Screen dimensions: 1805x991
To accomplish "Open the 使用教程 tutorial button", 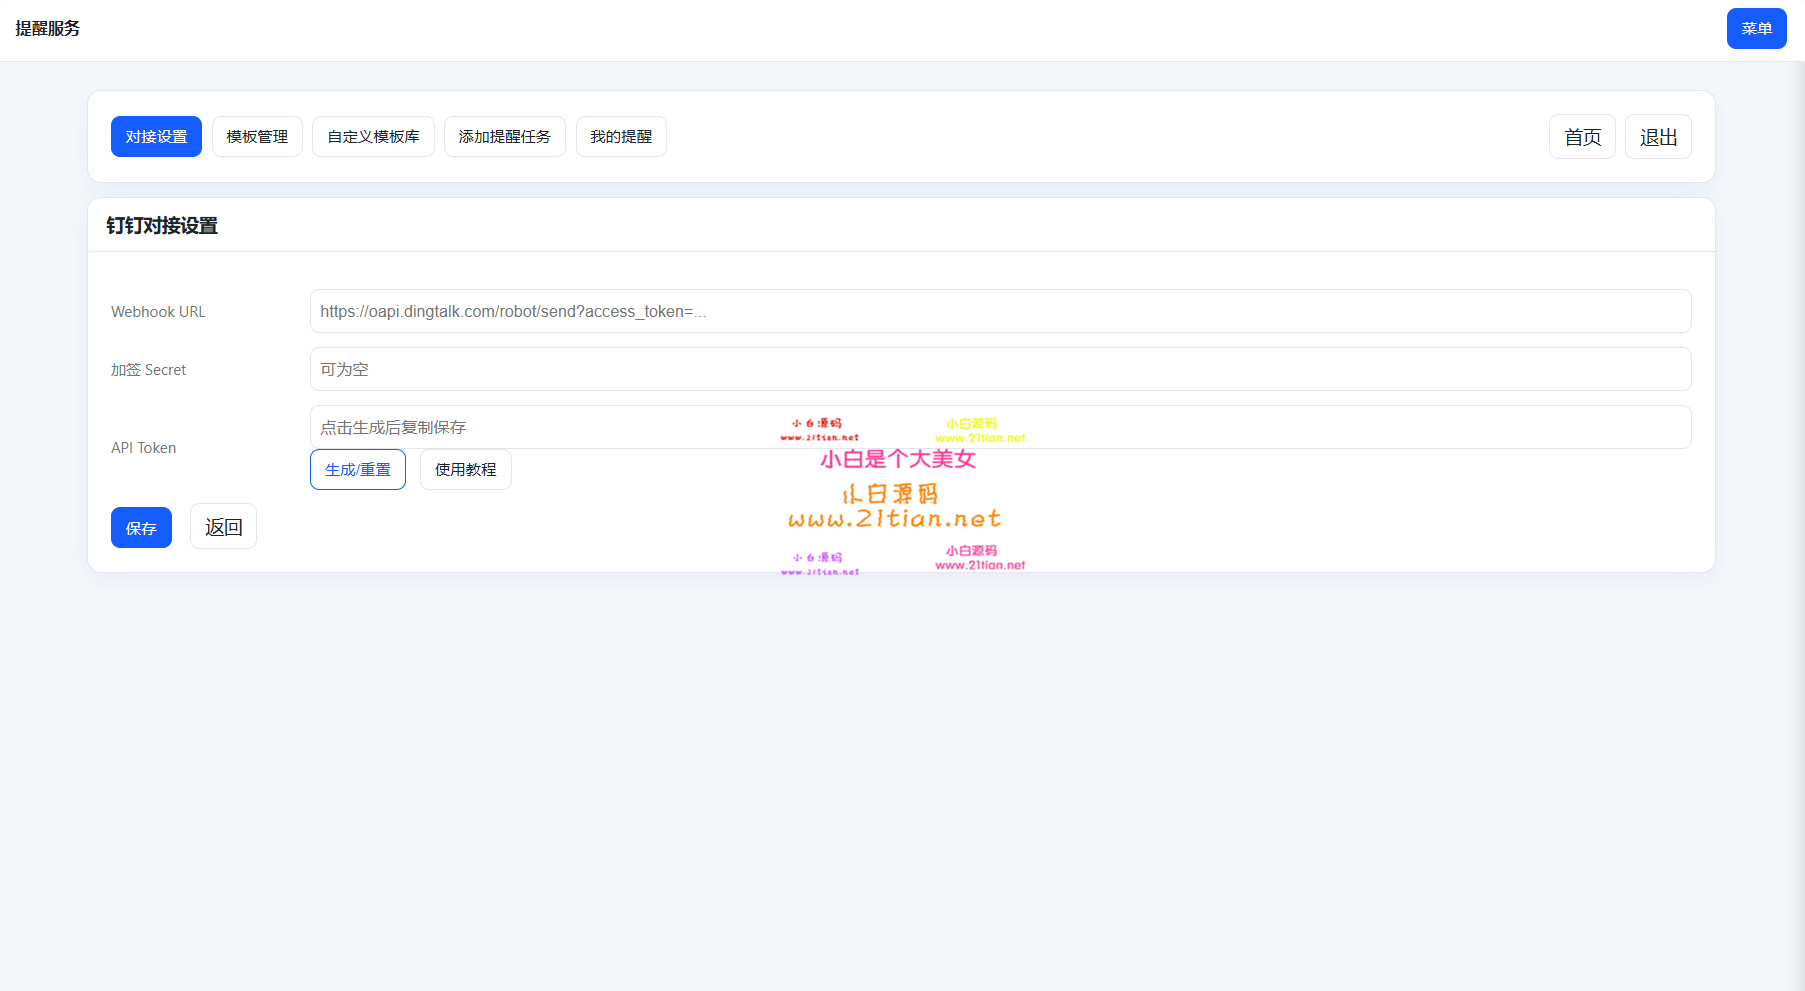I will [x=465, y=470].
